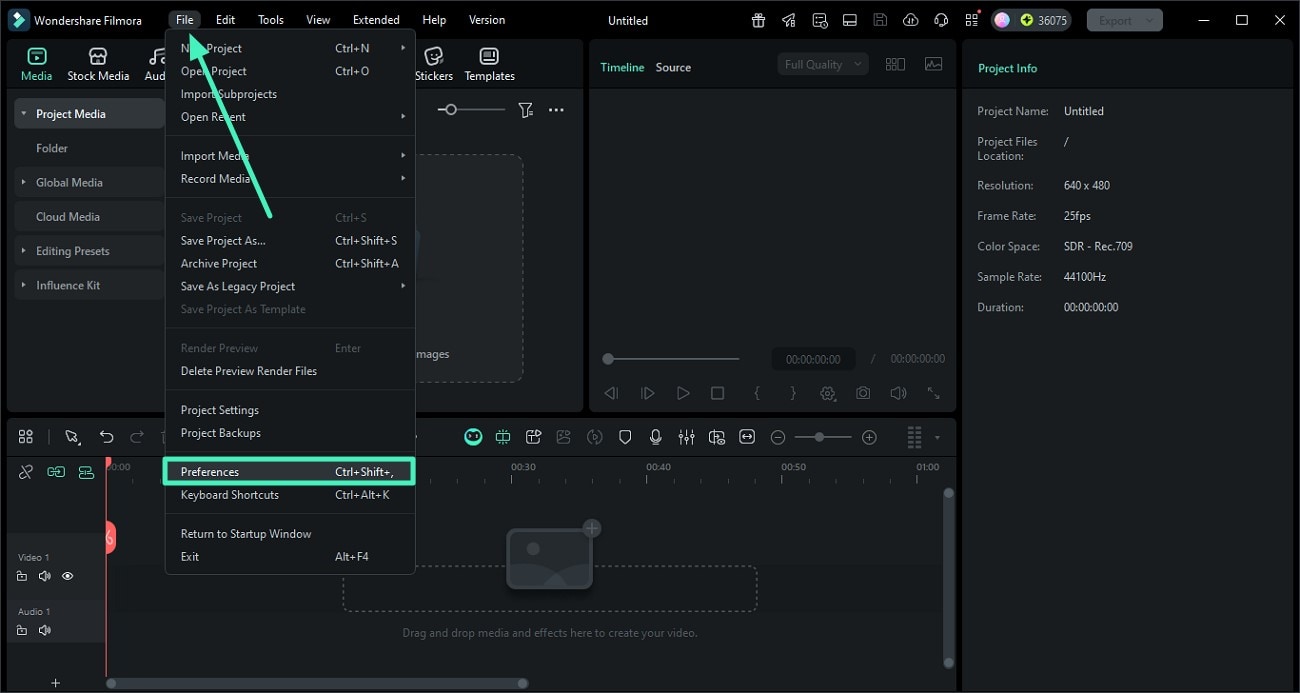
Task: Choose Preferences from the File menu
Action: [x=290, y=472]
